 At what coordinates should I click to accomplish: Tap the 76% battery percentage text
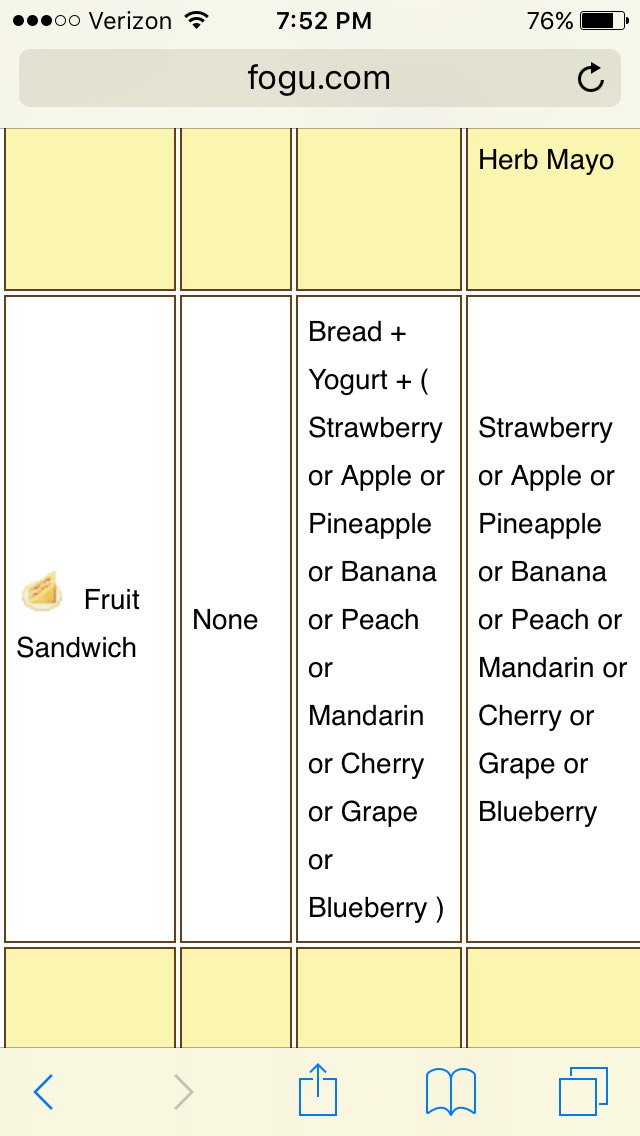pos(548,18)
